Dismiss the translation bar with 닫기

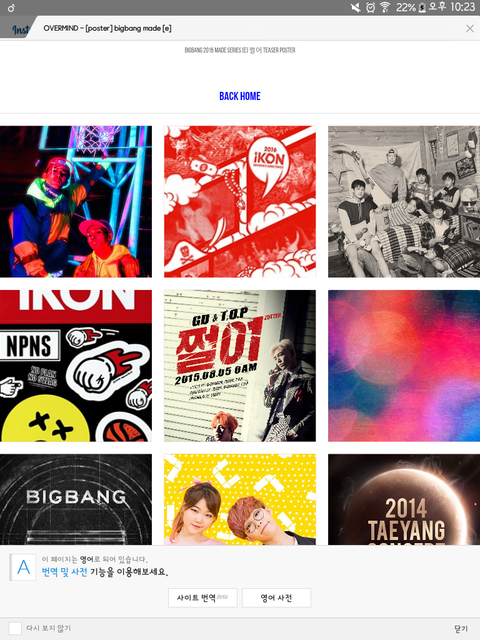tap(461, 629)
